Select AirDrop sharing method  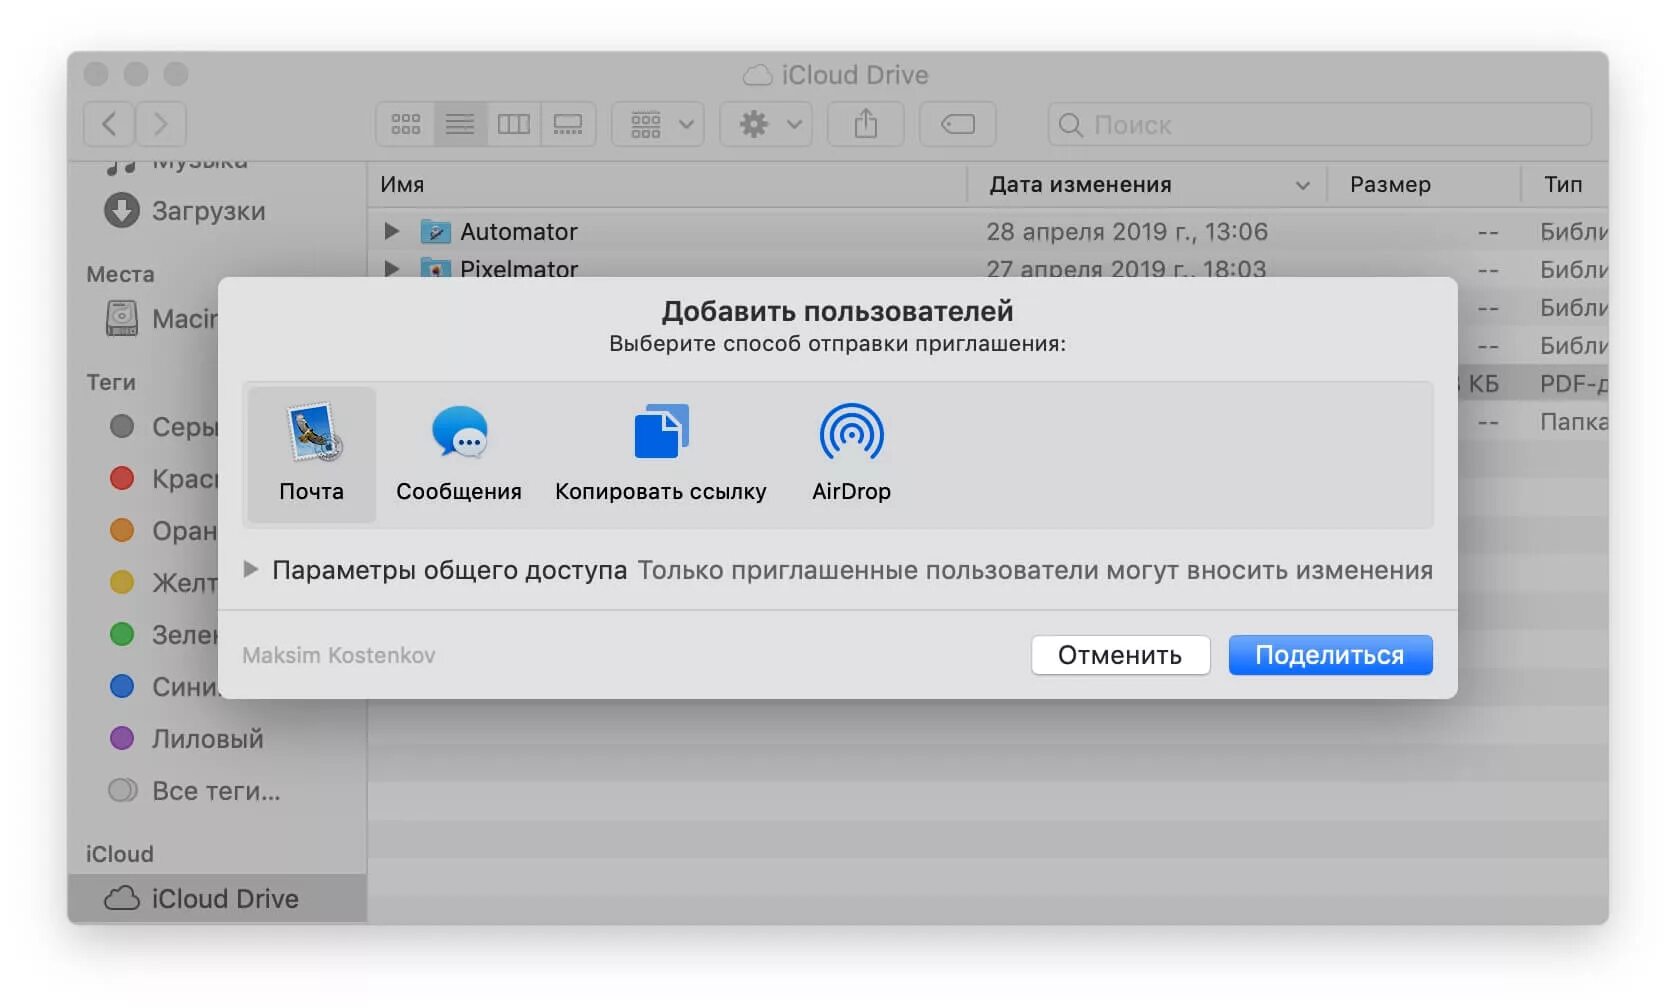point(851,454)
